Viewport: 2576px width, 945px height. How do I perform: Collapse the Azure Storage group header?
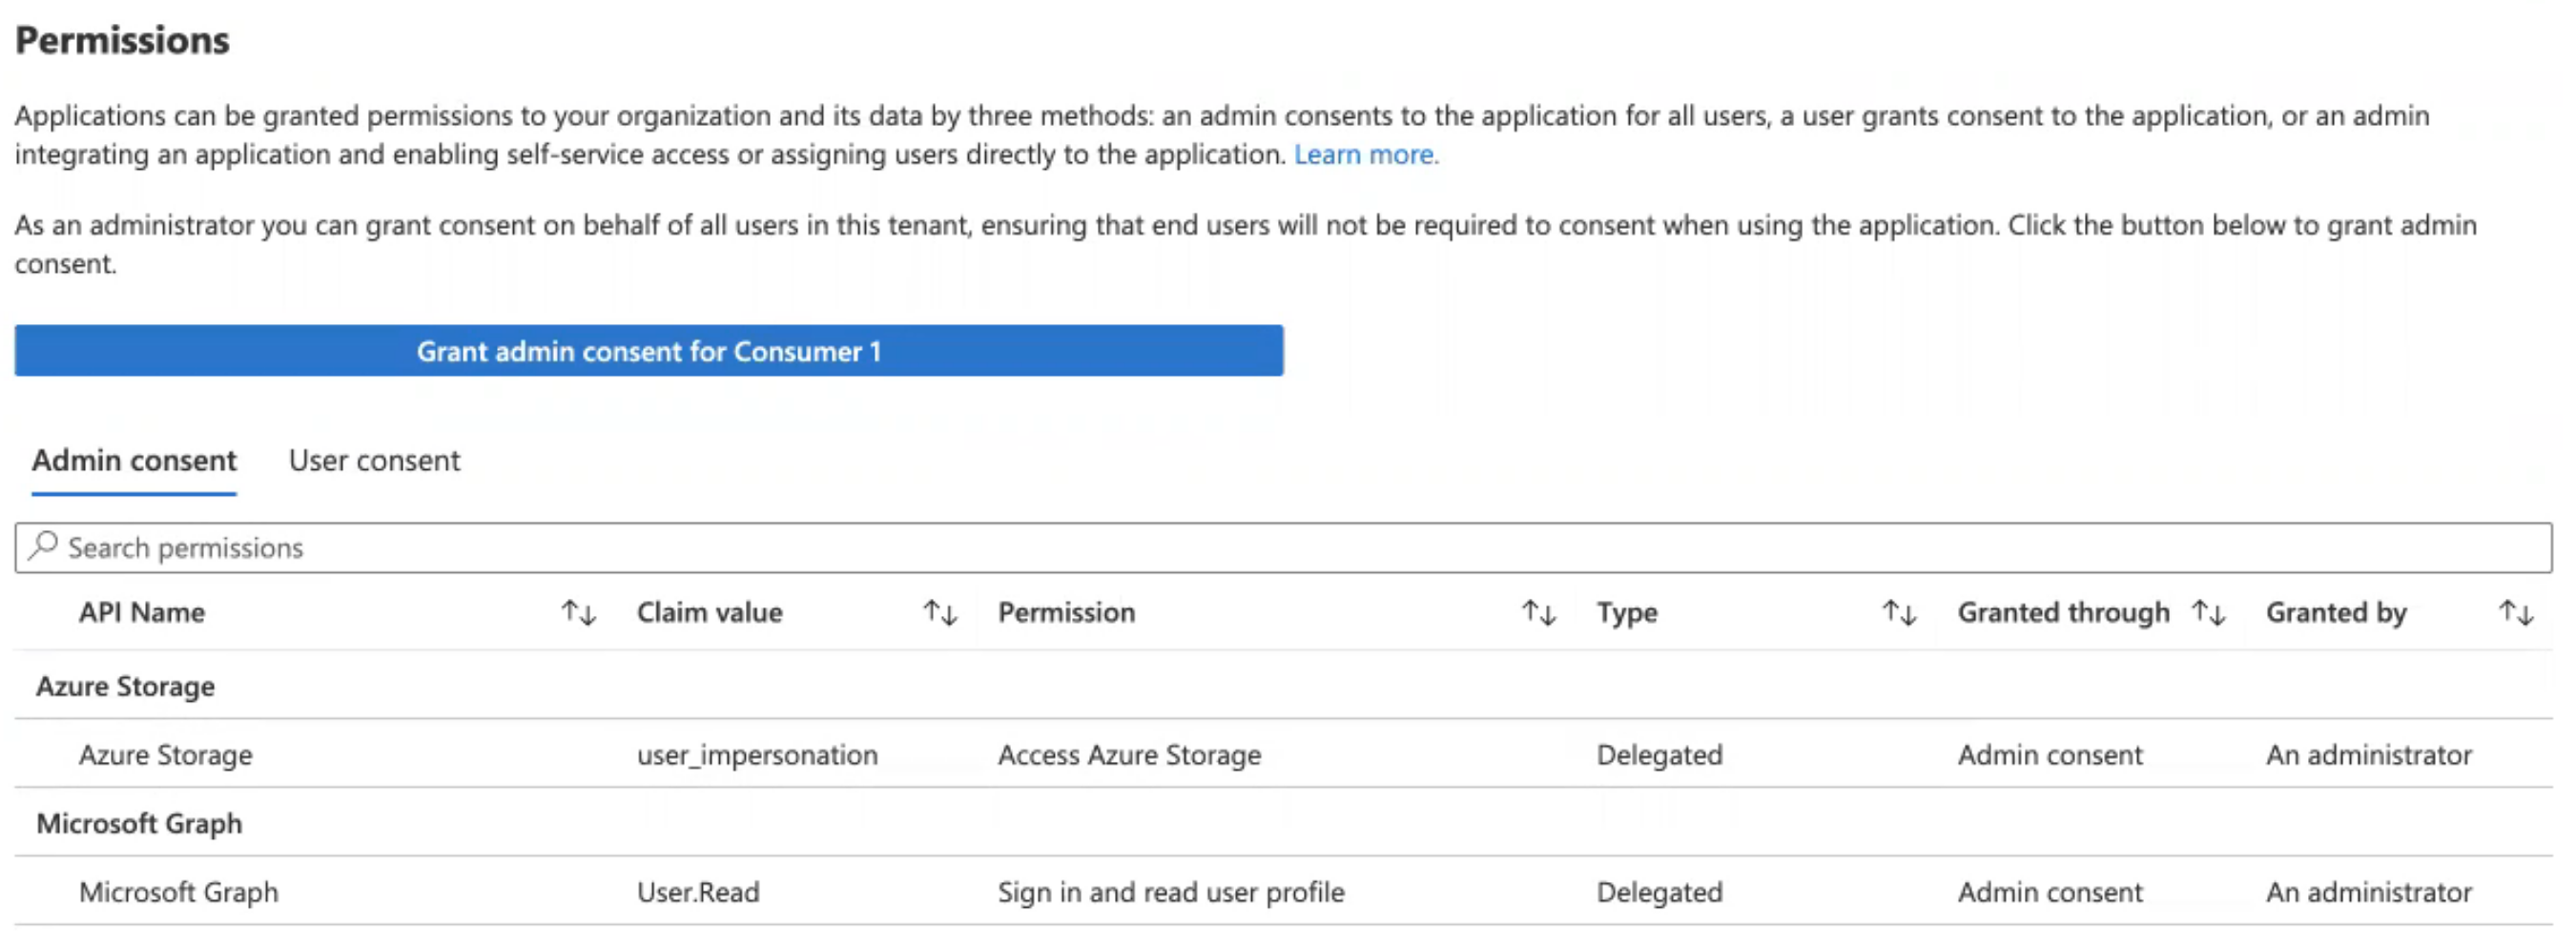[126, 687]
